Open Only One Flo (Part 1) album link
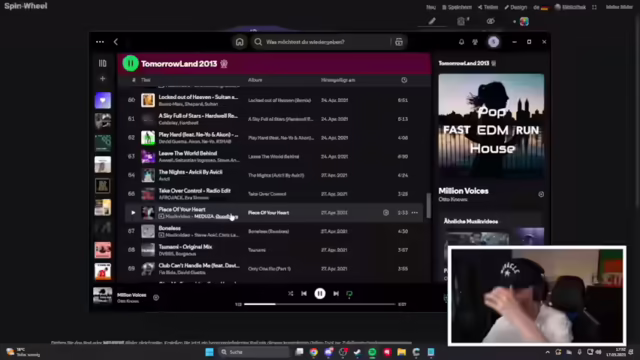 pos(269,269)
